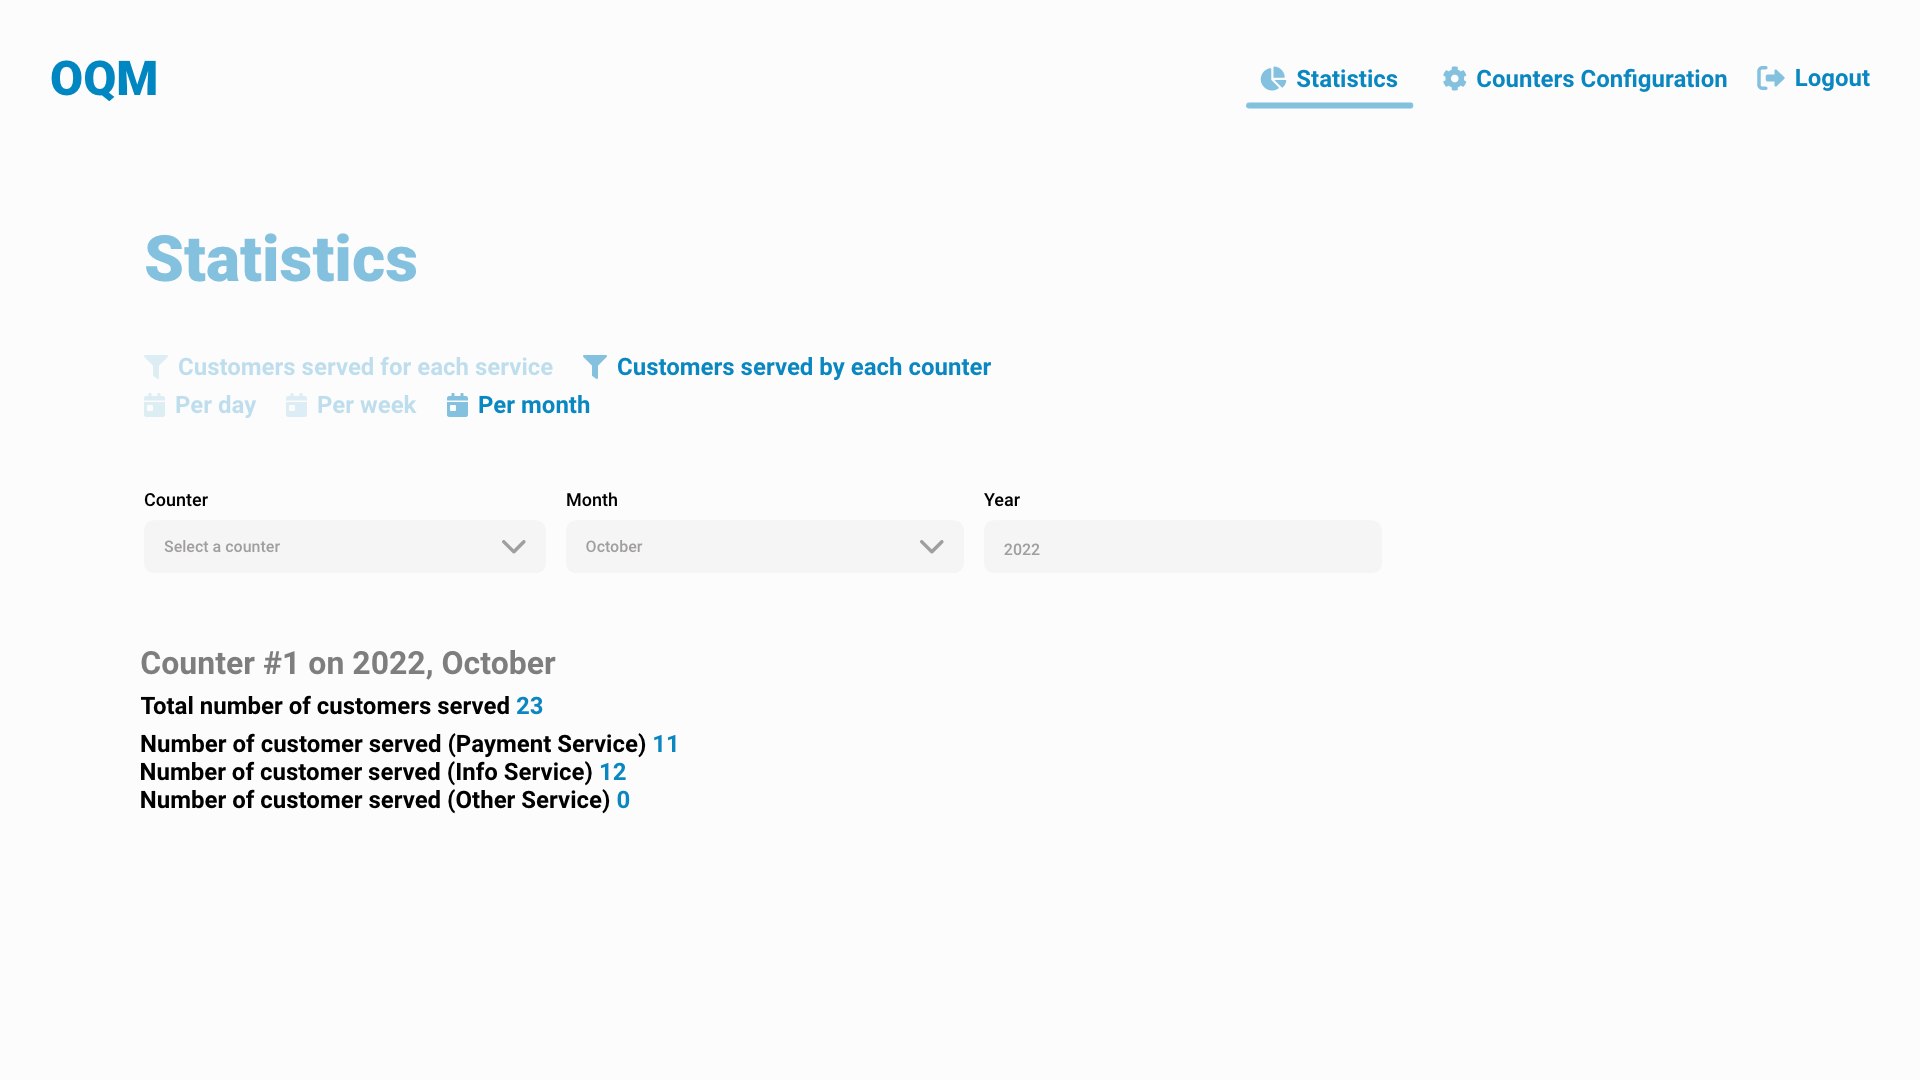
Task: Click the Customers served by each counter filter icon
Action: (x=596, y=367)
